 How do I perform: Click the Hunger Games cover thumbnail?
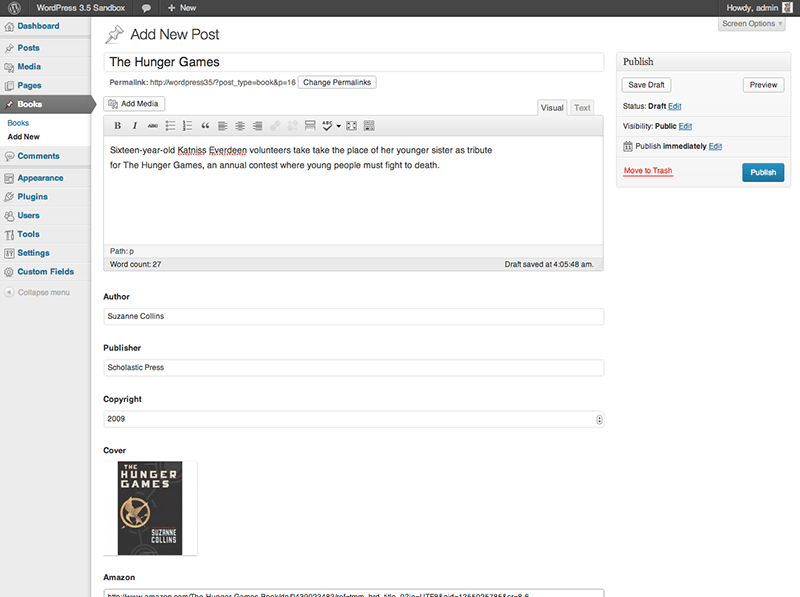point(150,508)
